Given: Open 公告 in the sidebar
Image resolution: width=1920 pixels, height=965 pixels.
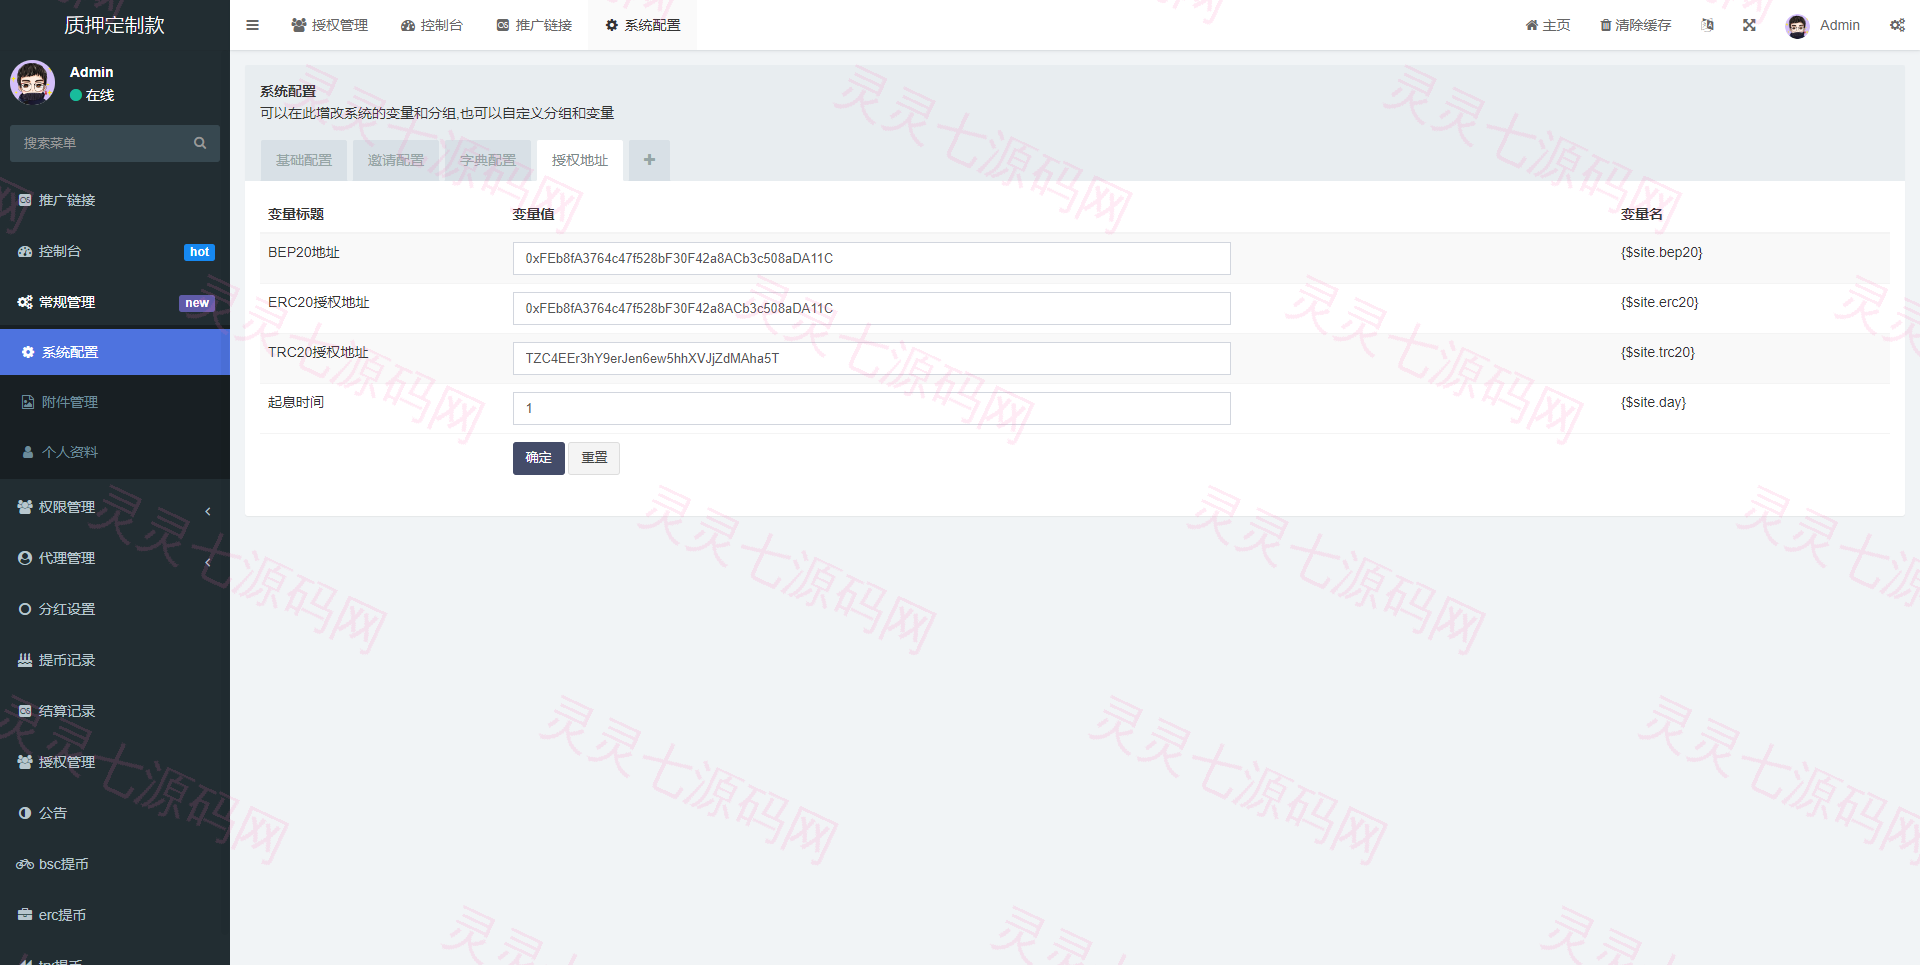Looking at the screenshot, I should [x=115, y=813].
